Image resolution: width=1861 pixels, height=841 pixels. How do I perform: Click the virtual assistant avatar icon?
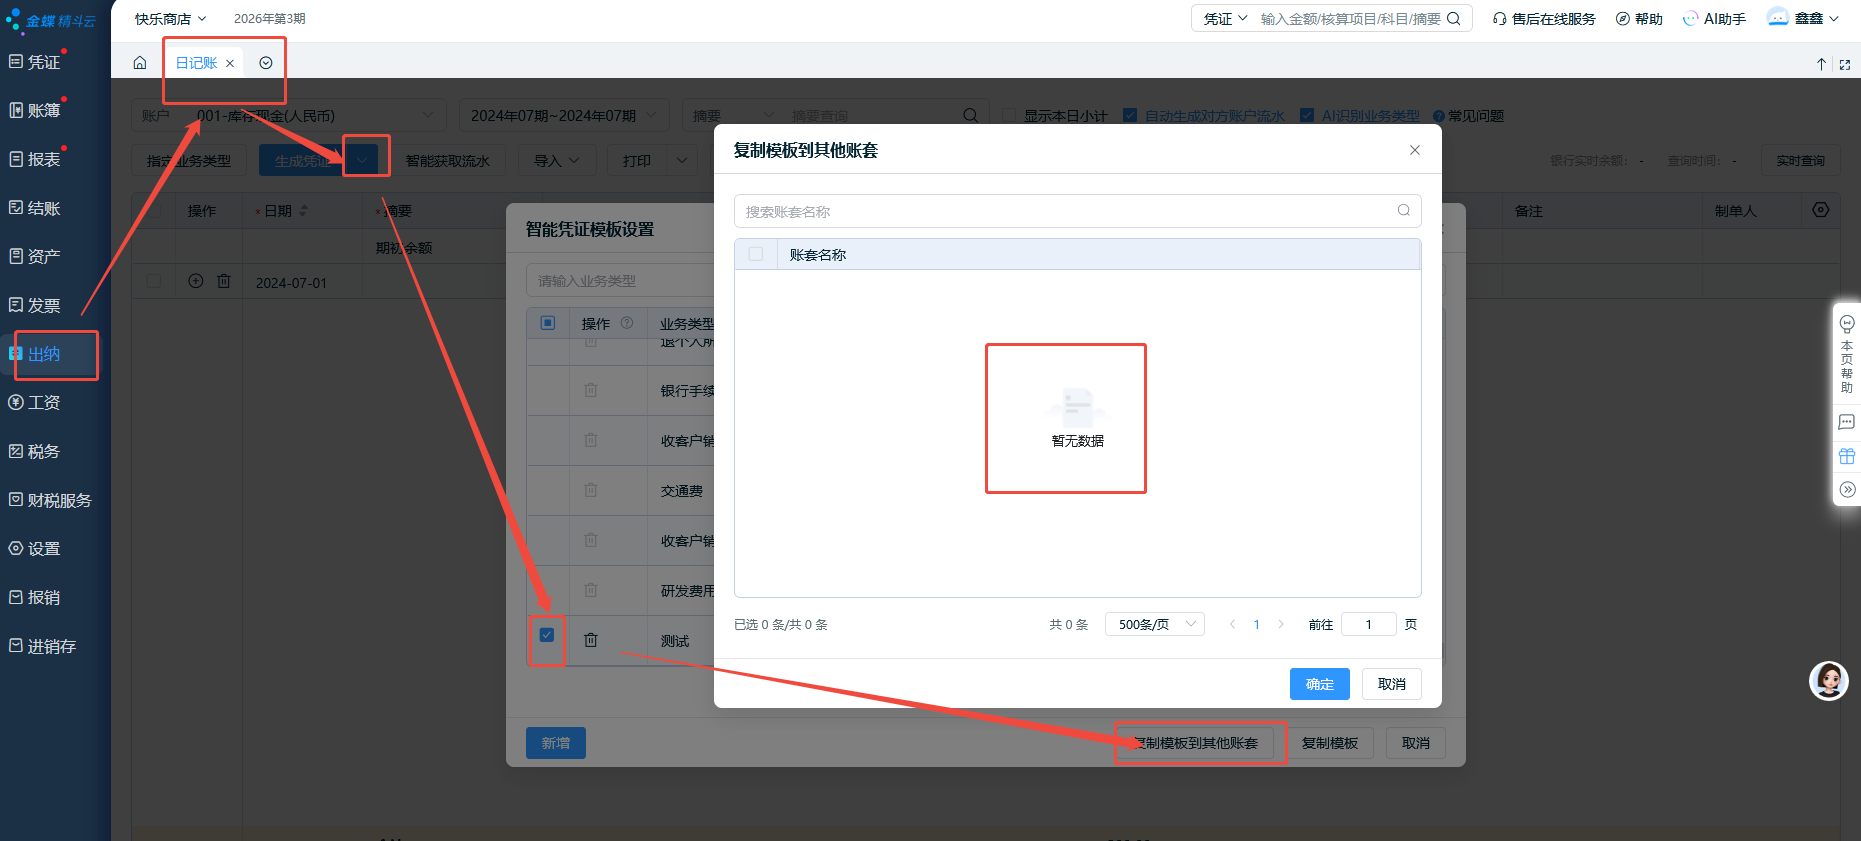pyautogui.click(x=1828, y=681)
